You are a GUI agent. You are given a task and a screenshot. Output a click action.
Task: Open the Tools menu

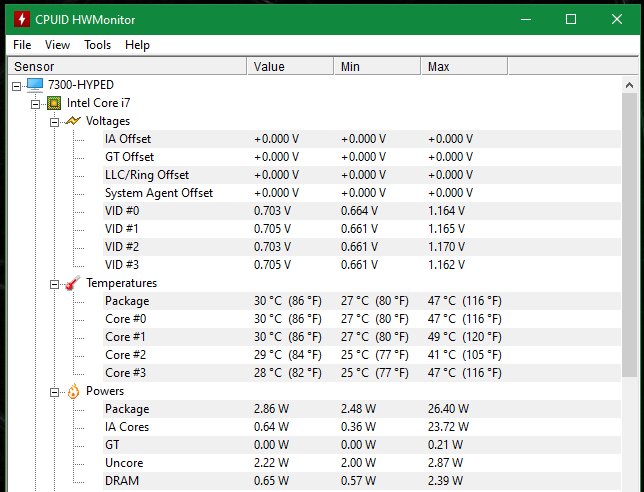pyautogui.click(x=97, y=45)
